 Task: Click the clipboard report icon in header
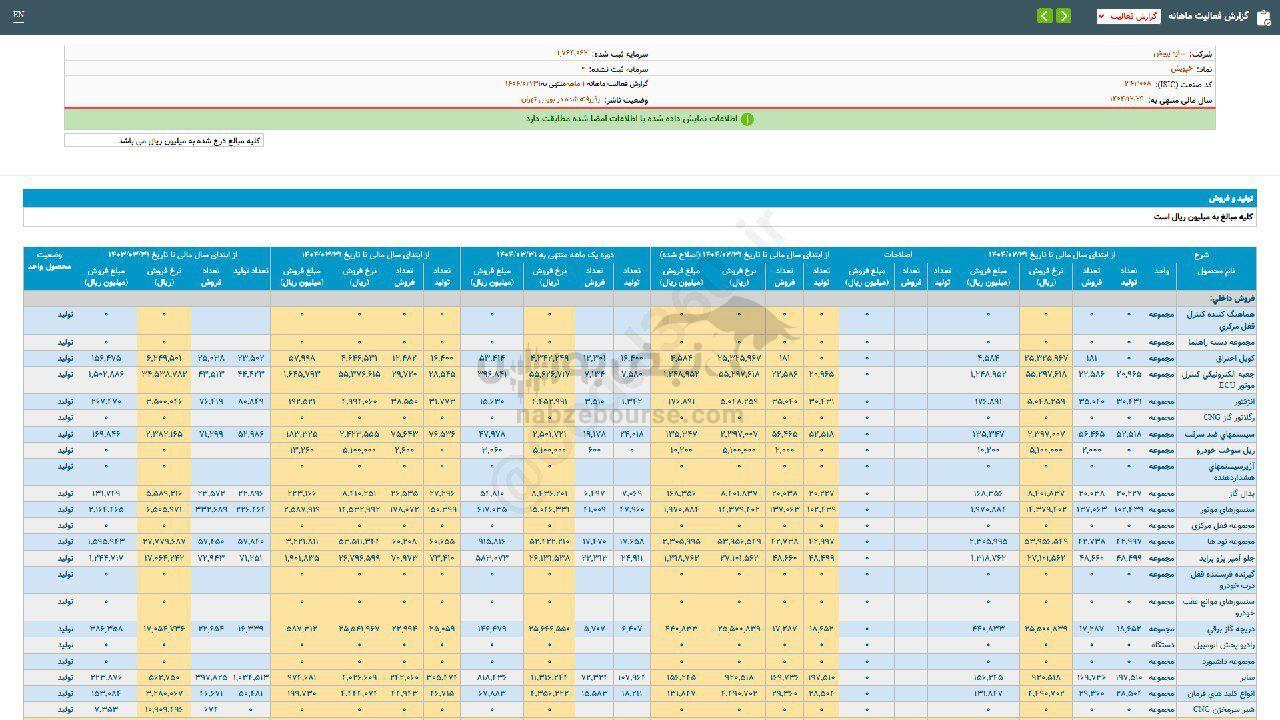click(x=1262, y=16)
